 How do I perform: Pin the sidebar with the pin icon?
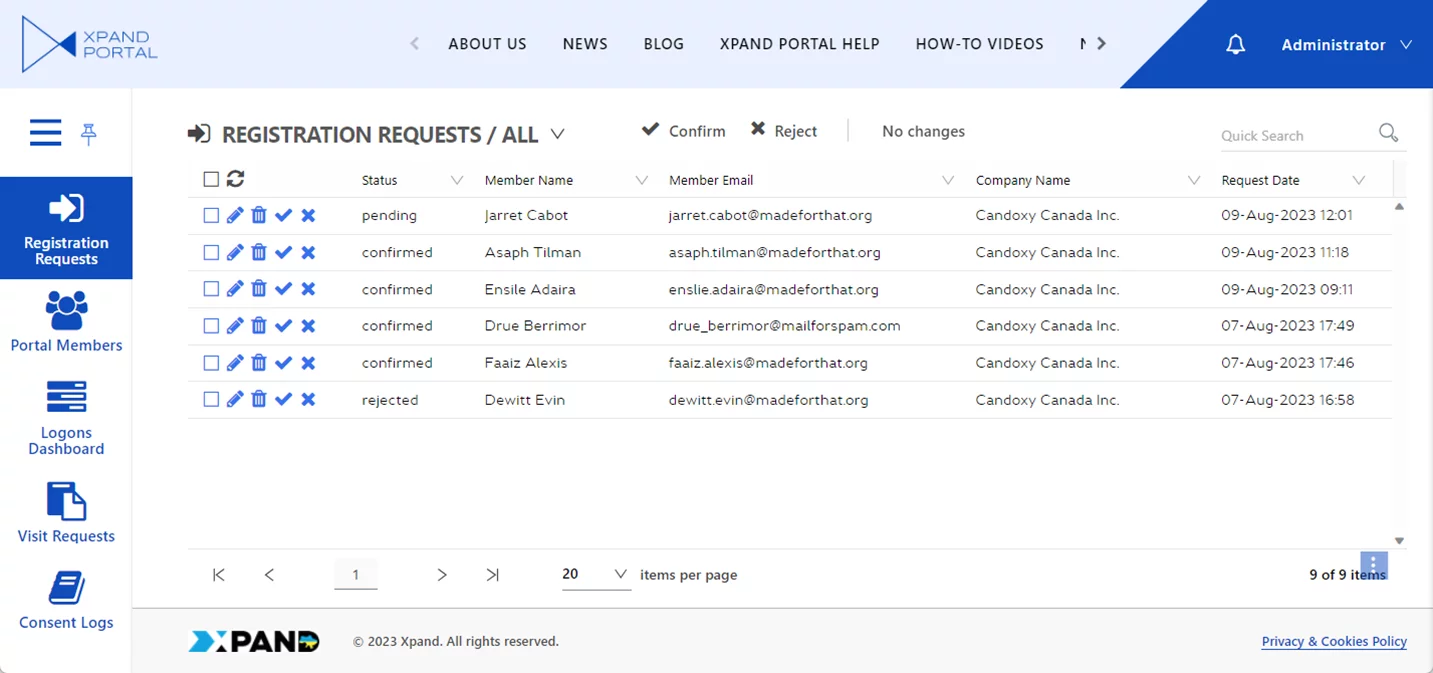[x=89, y=134]
